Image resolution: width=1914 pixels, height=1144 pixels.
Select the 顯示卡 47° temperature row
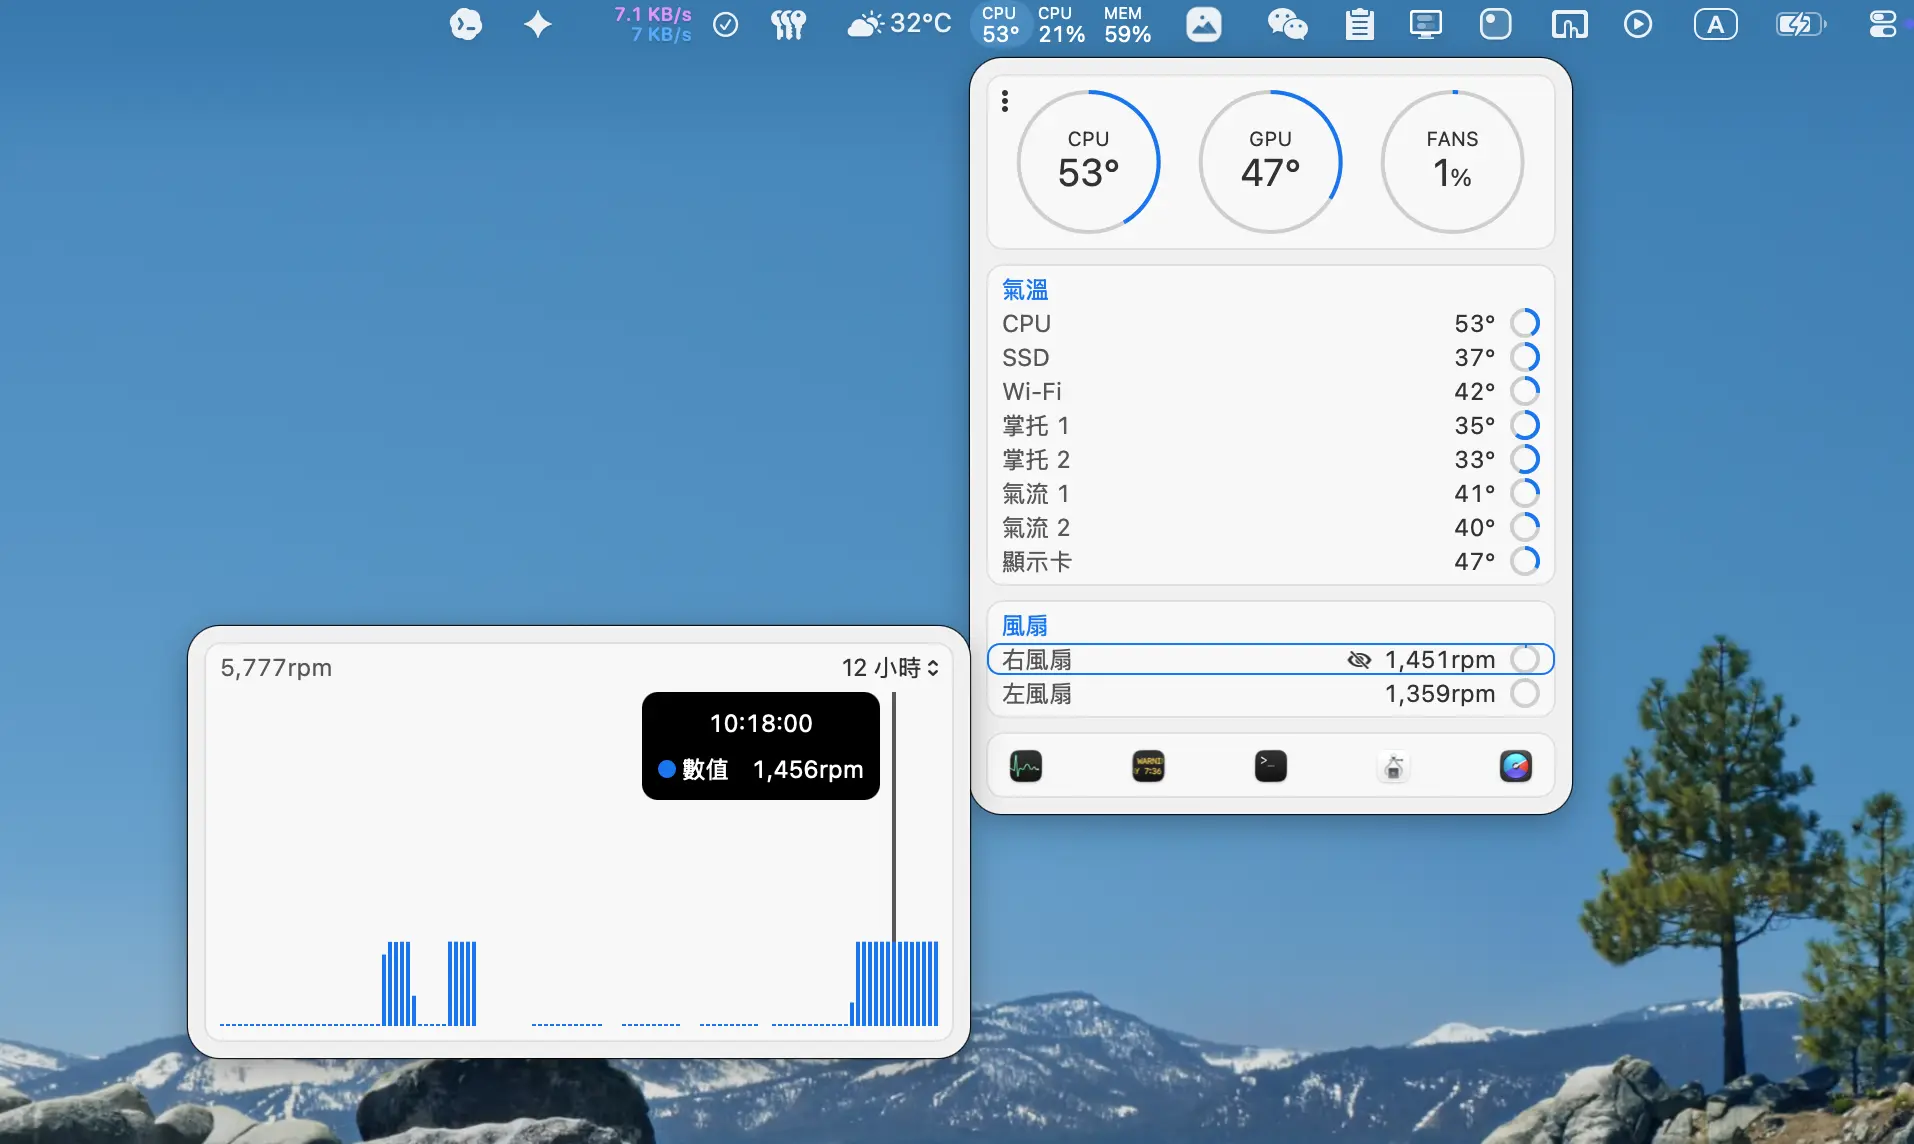click(1271, 562)
